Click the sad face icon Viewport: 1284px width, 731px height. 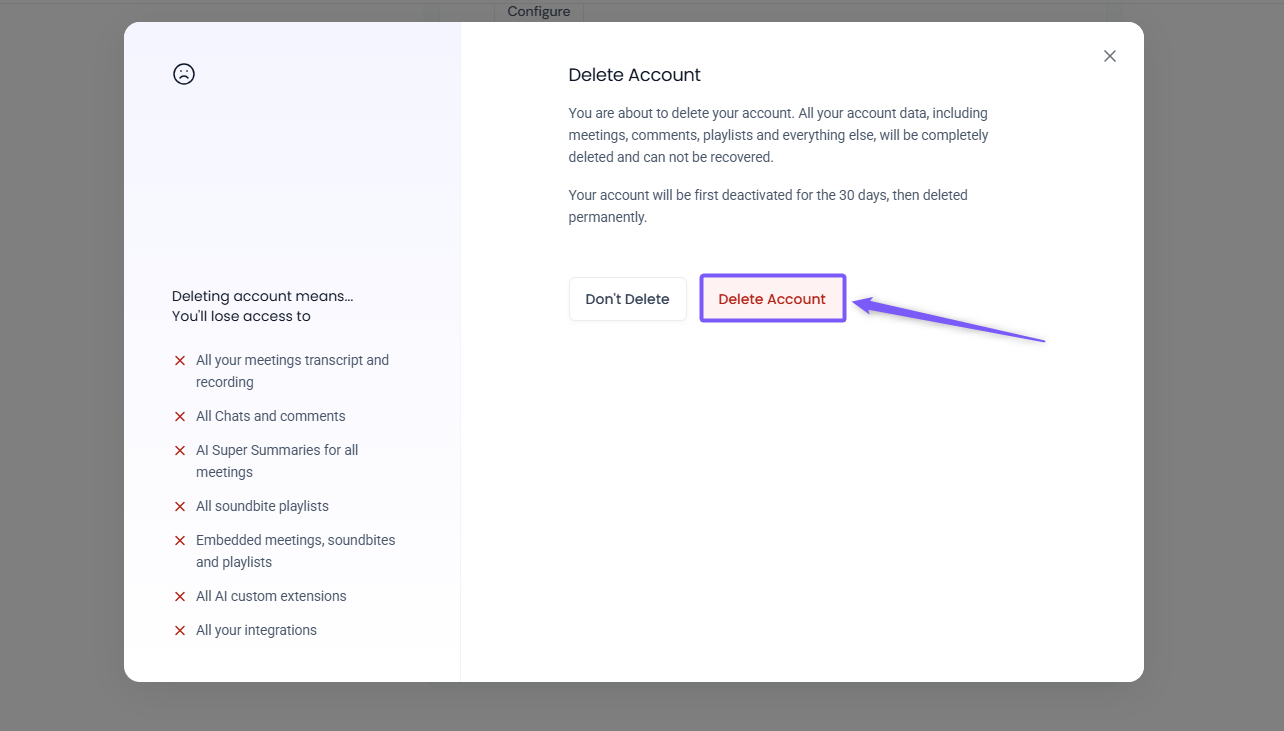[184, 74]
